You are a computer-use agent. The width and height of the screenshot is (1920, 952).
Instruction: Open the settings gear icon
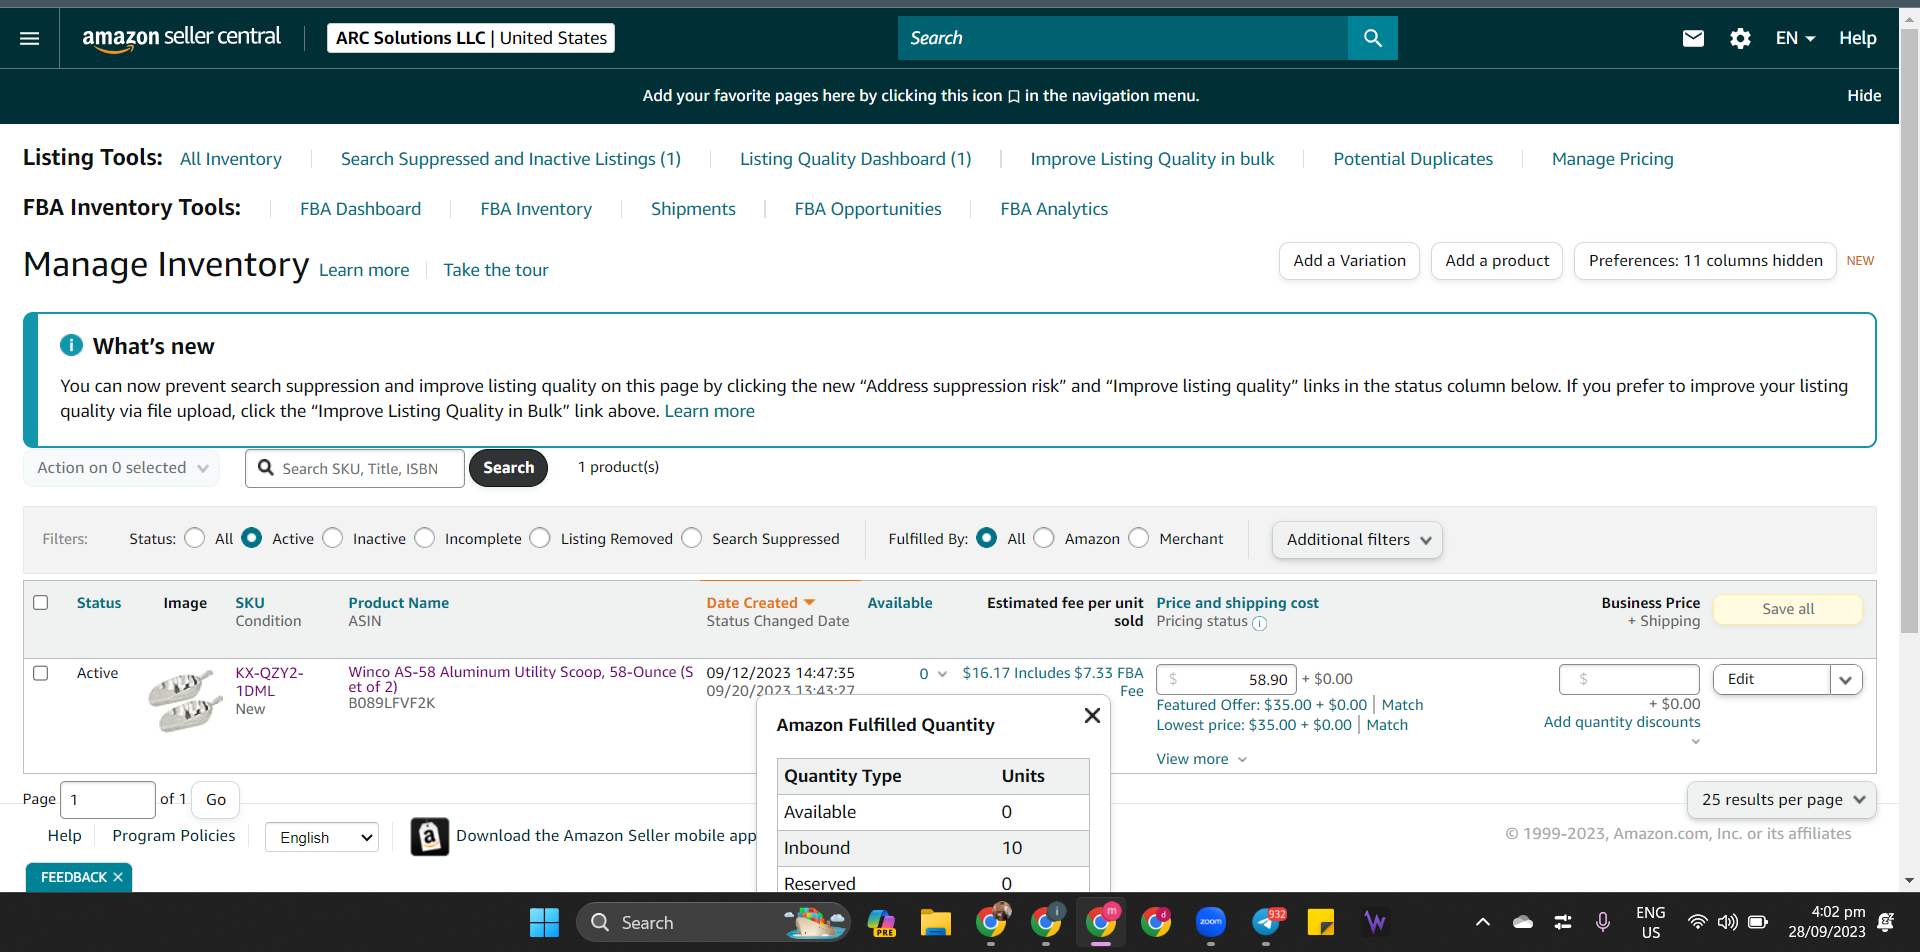[x=1740, y=38]
